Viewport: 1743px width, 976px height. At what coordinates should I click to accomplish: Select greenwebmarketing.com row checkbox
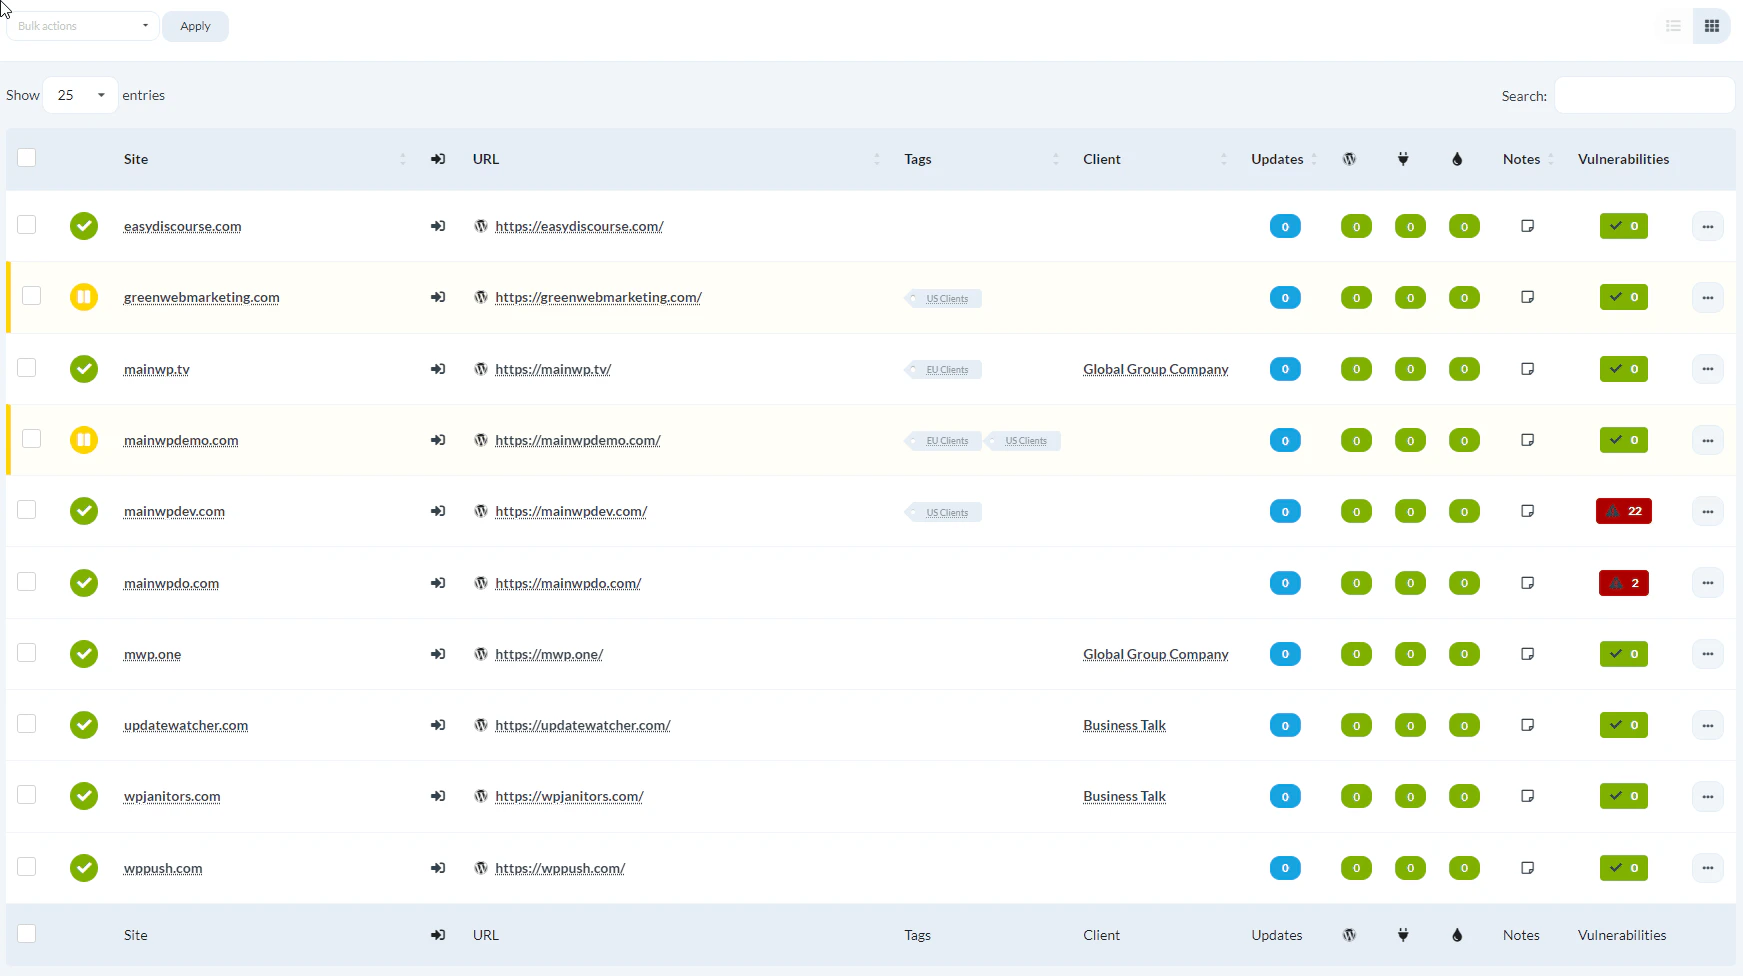[x=32, y=296]
